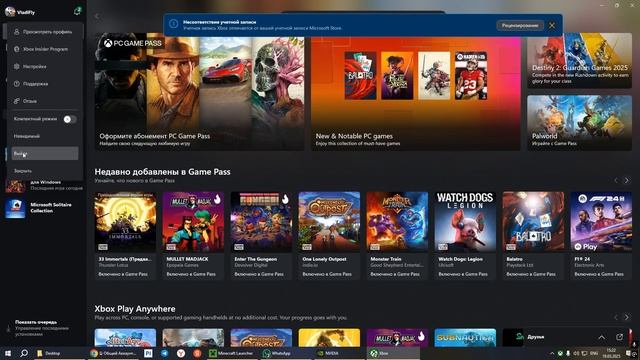Click the info icon in the banner
Viewport: 640px width, 360px height.
173,24
